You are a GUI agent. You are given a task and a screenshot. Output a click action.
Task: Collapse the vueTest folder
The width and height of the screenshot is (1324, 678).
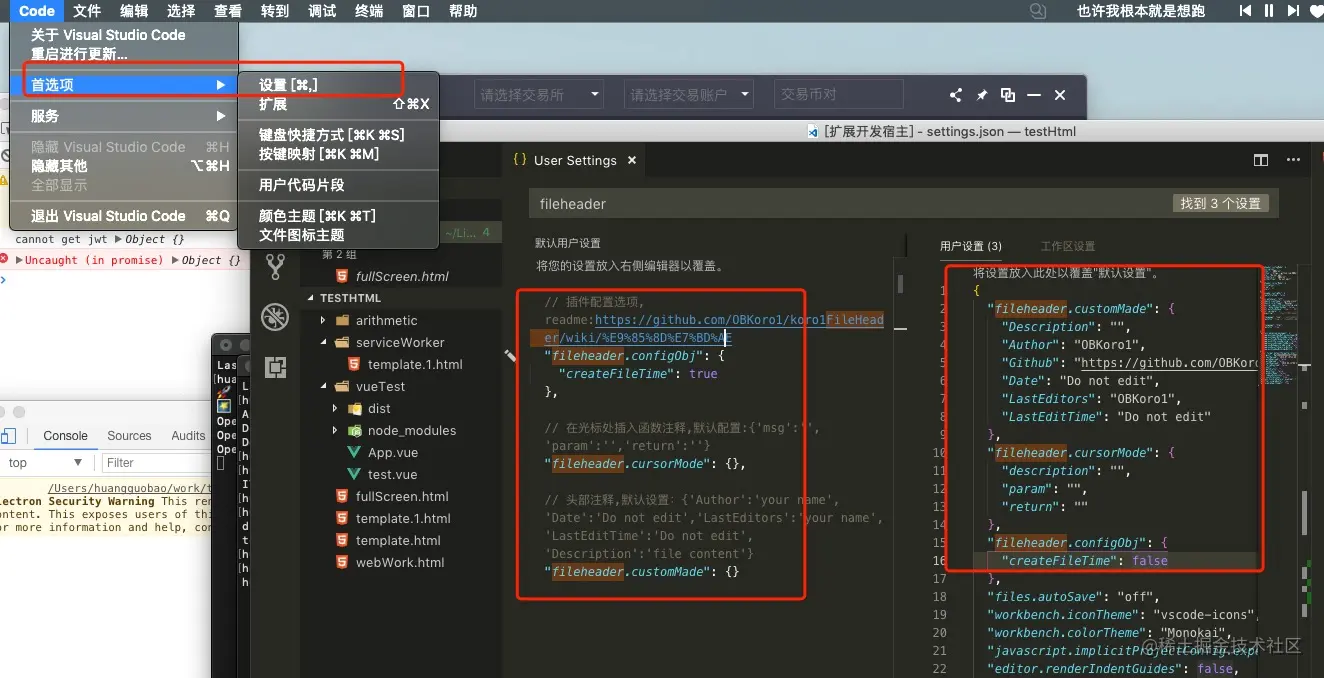click(323, 387)
